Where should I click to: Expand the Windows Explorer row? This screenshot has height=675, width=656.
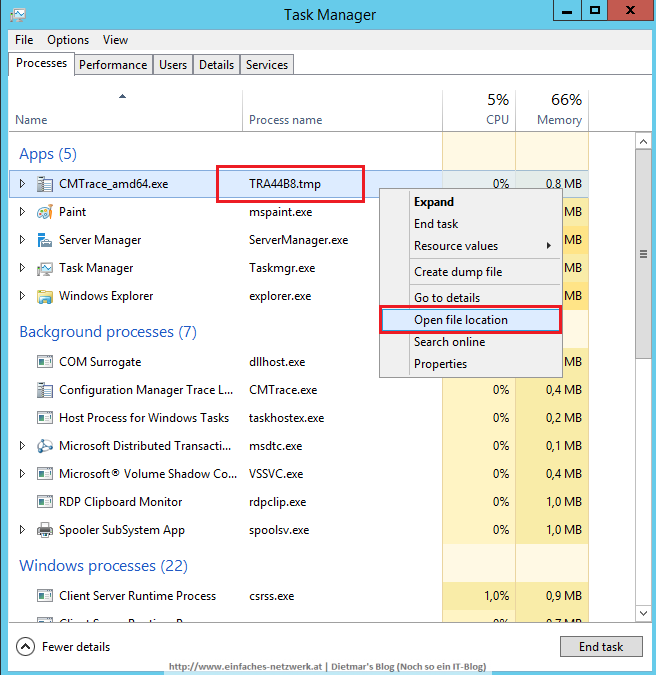tap(22, 296)
